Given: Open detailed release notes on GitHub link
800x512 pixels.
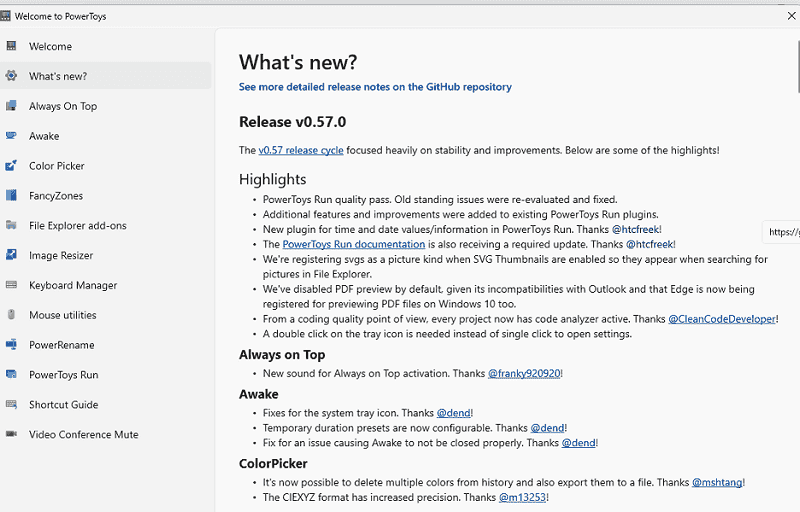Looking at the screenshot, I should coord(375,87).
